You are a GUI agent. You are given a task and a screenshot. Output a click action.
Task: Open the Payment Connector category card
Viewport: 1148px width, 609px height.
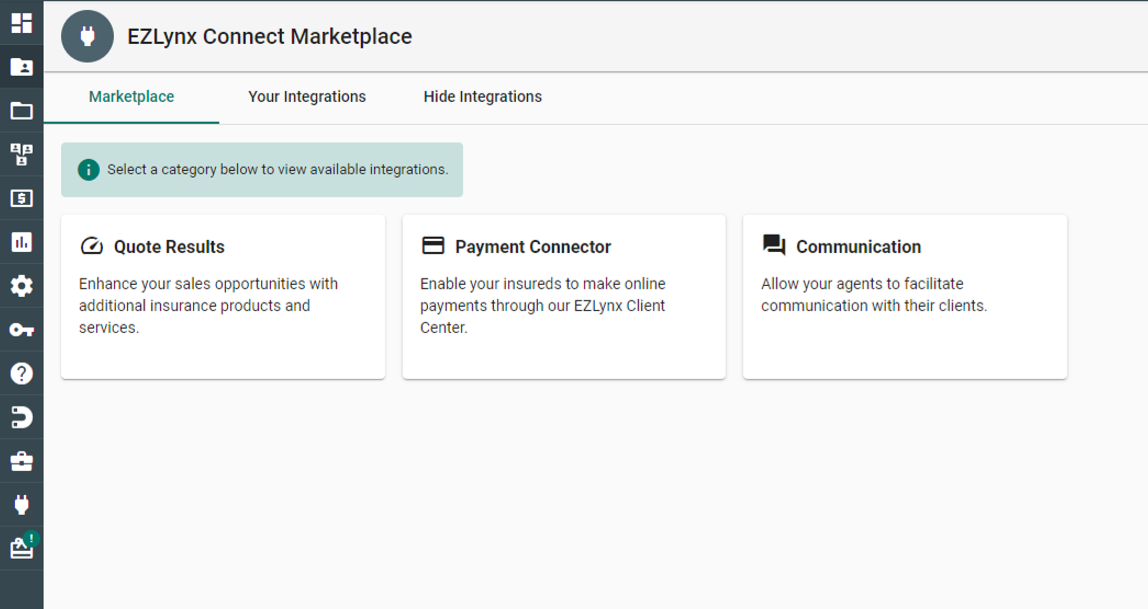point(564,296)
